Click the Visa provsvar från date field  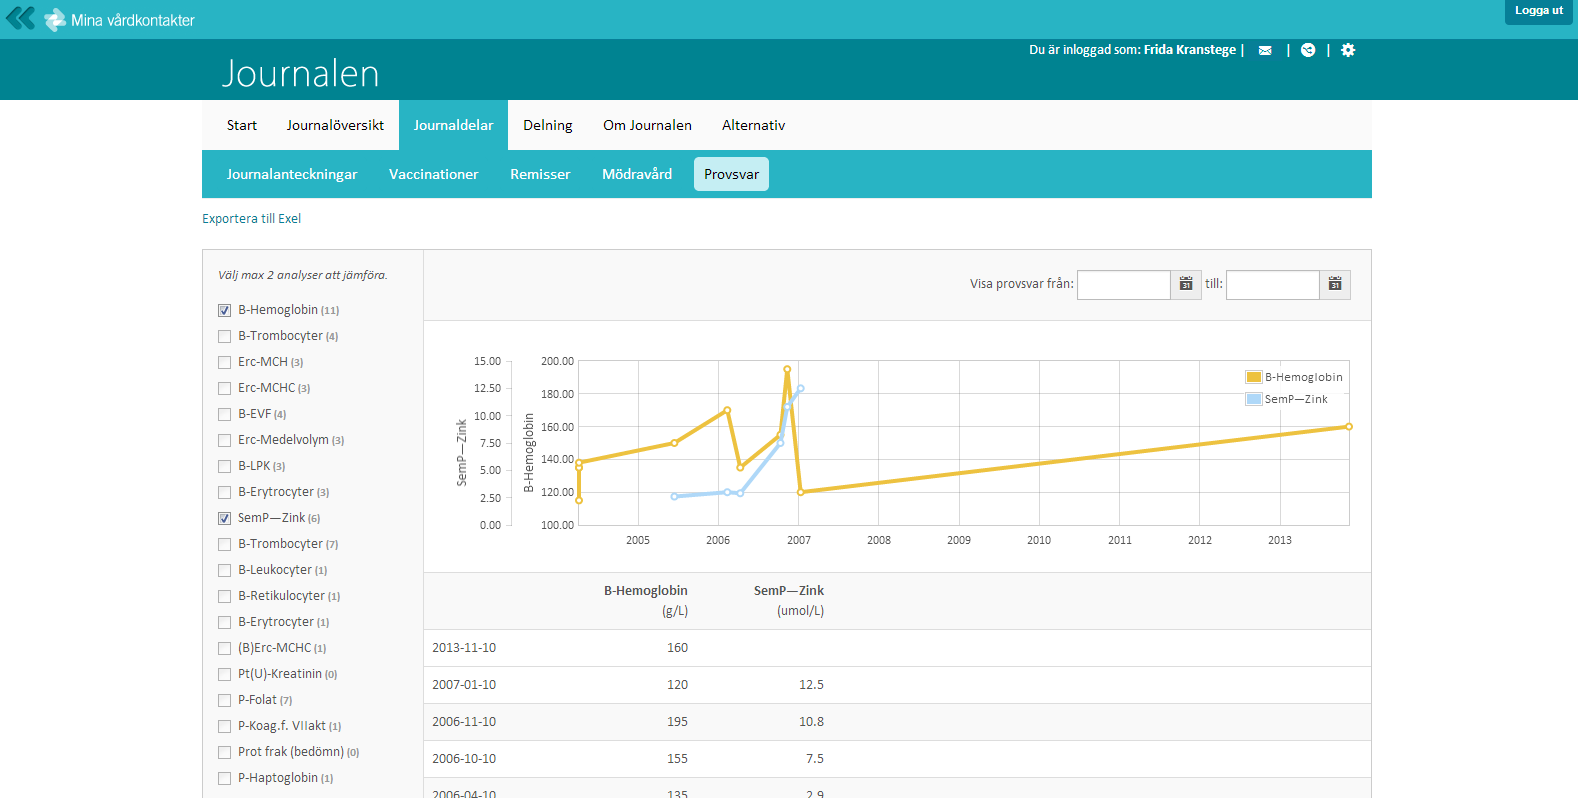click(1123, 285)
